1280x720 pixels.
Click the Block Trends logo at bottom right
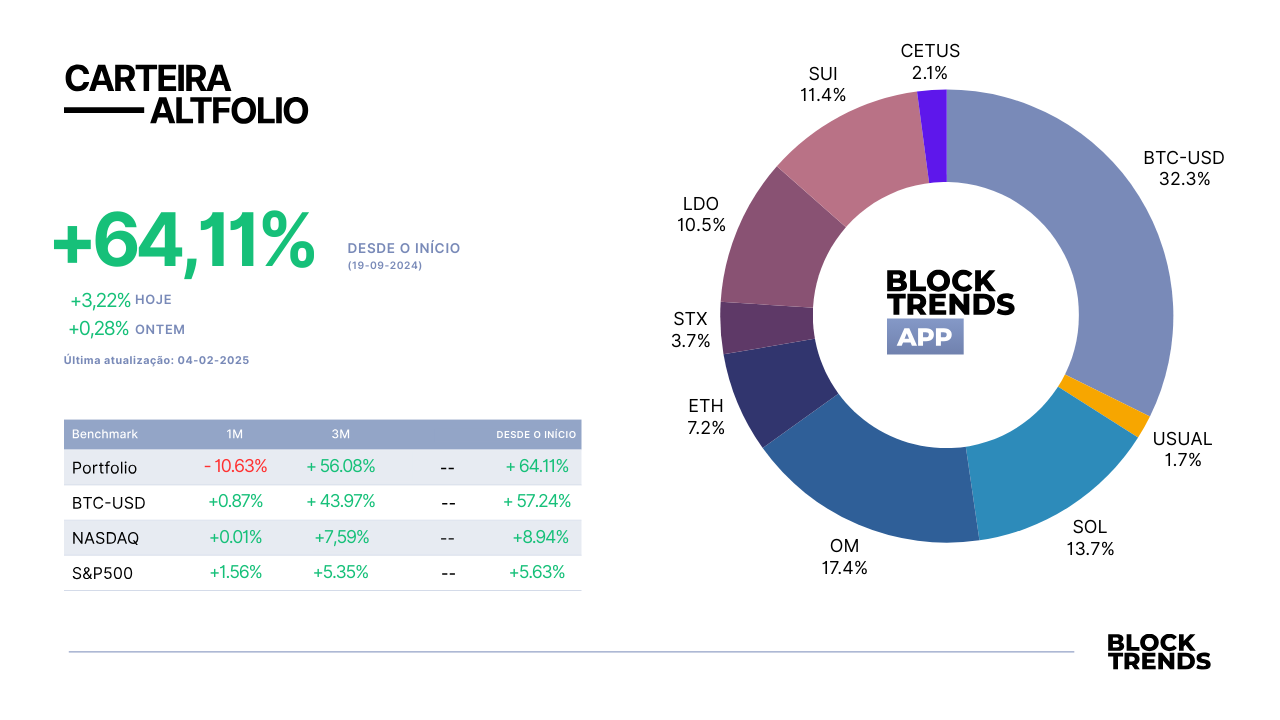tap(1159, 652)
